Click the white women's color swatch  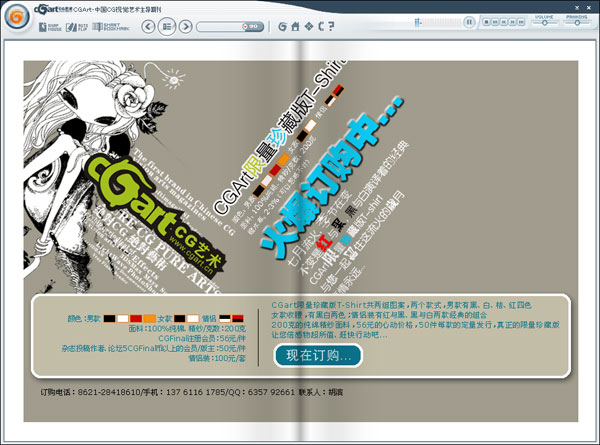(193, 318)
